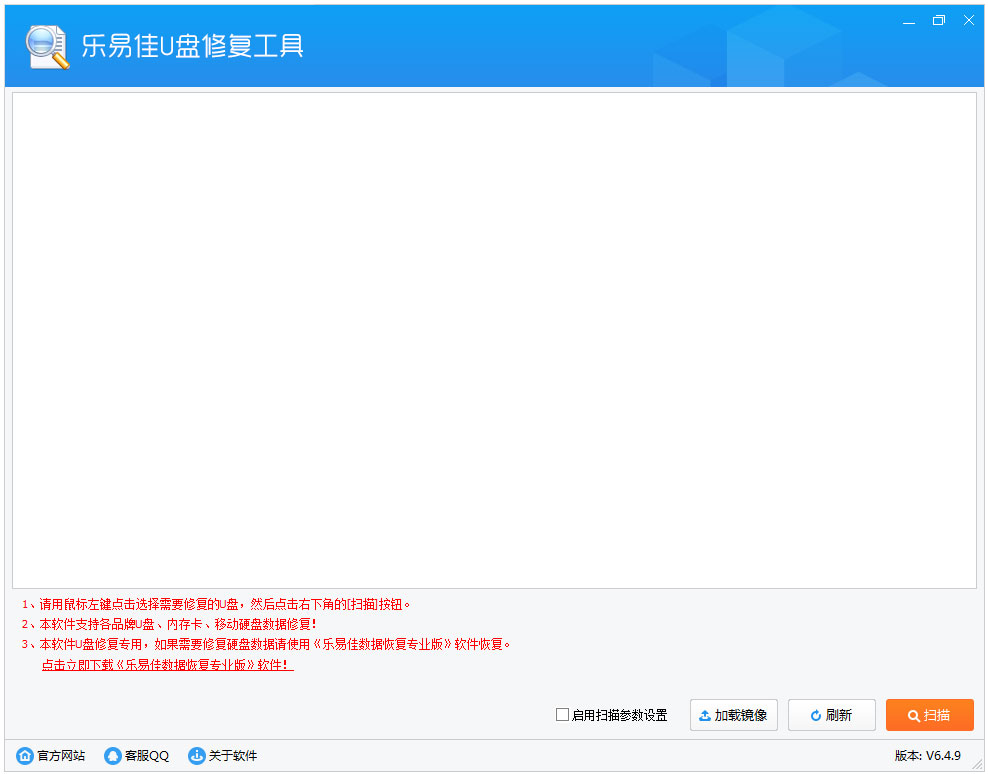
Task: Start scanning with the orange 扫描 button
Action: point(929,714)
